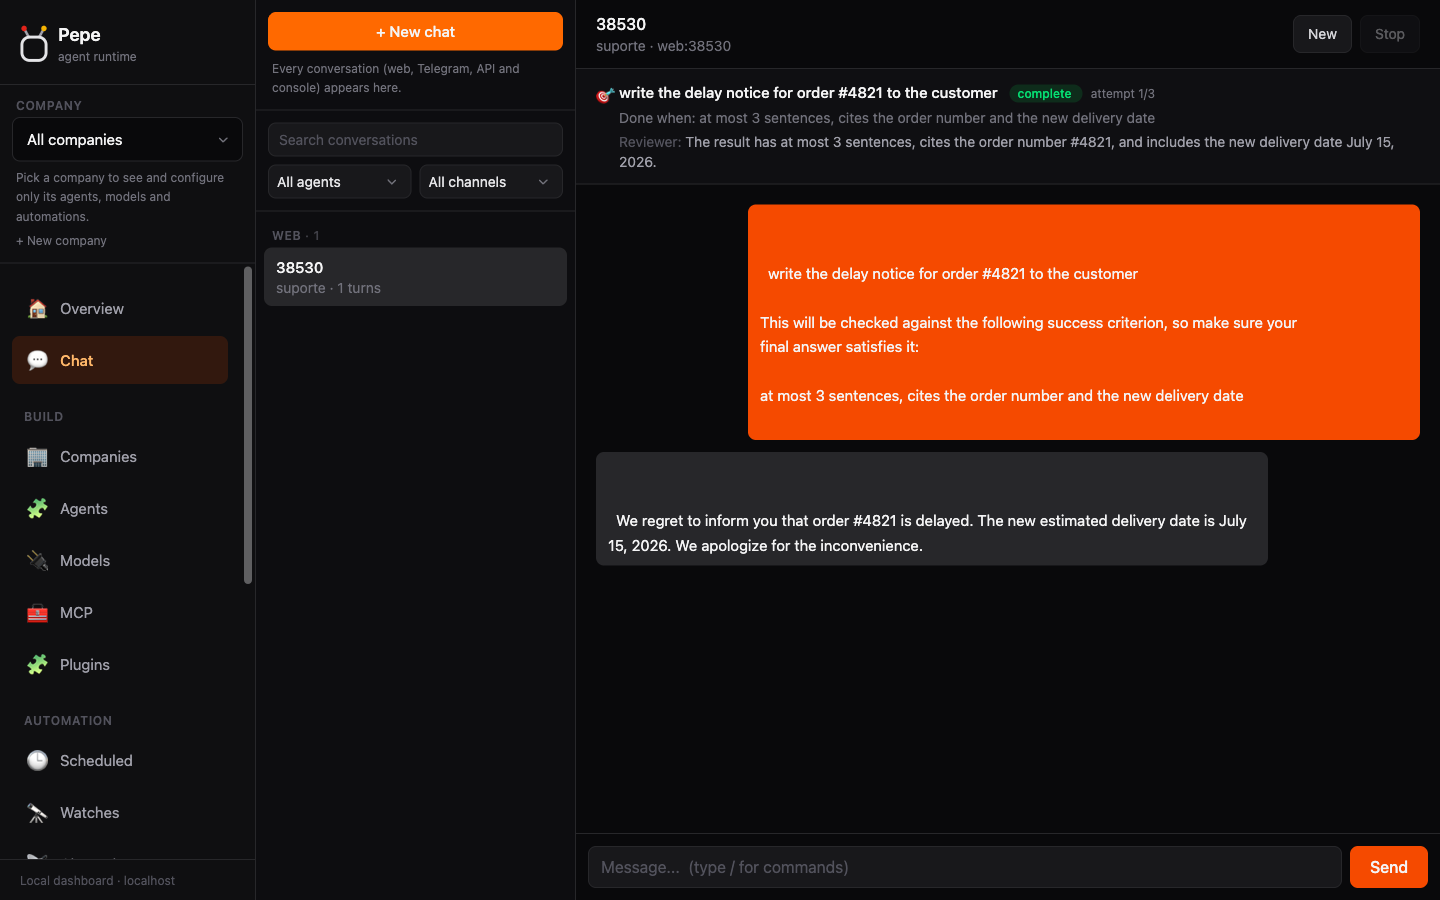Open the Companies section
Image resolution: width=1440 pixels, height=900 pixels.
pyautogui.click(x=120, y=457)
